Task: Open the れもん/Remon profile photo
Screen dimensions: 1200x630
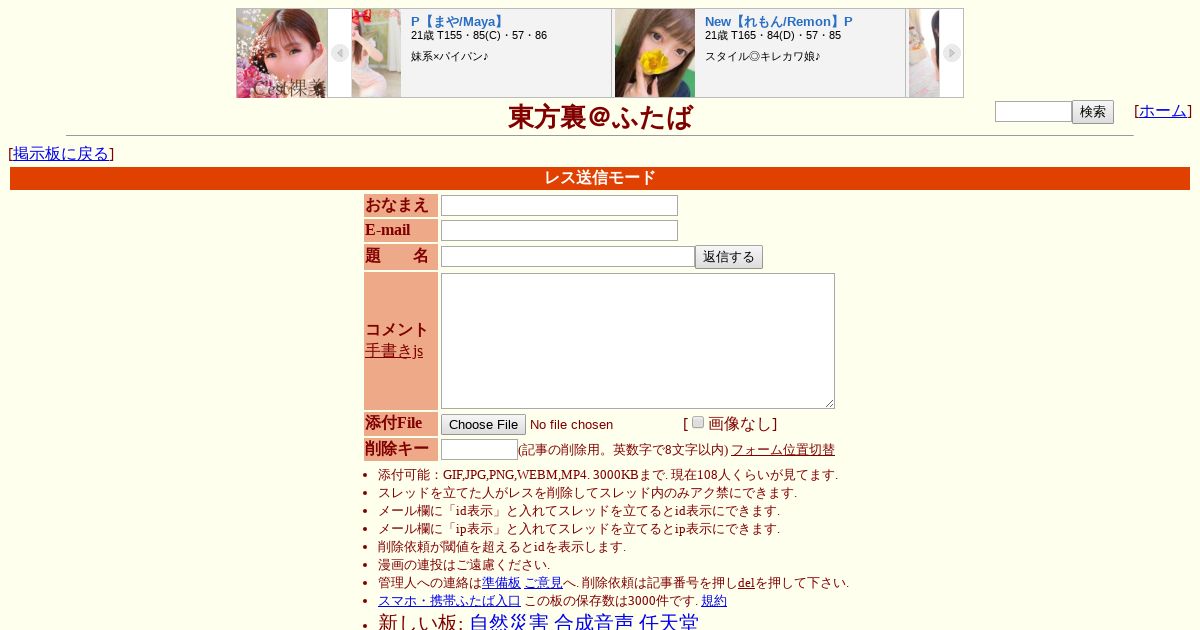Action: (655, 53)
